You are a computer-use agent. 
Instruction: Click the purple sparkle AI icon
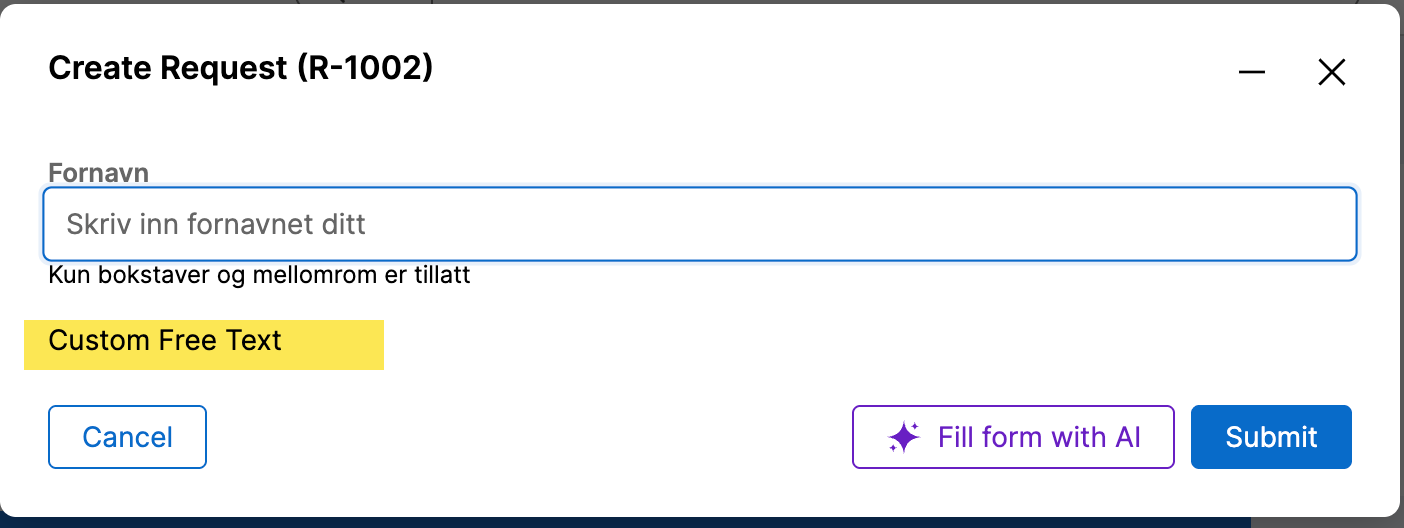pyautogui.click(x=903, y=437)
